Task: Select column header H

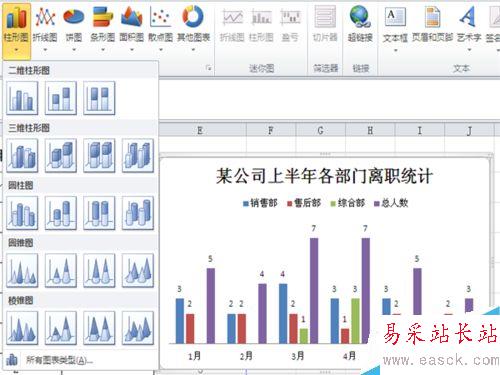Action: 370,130
